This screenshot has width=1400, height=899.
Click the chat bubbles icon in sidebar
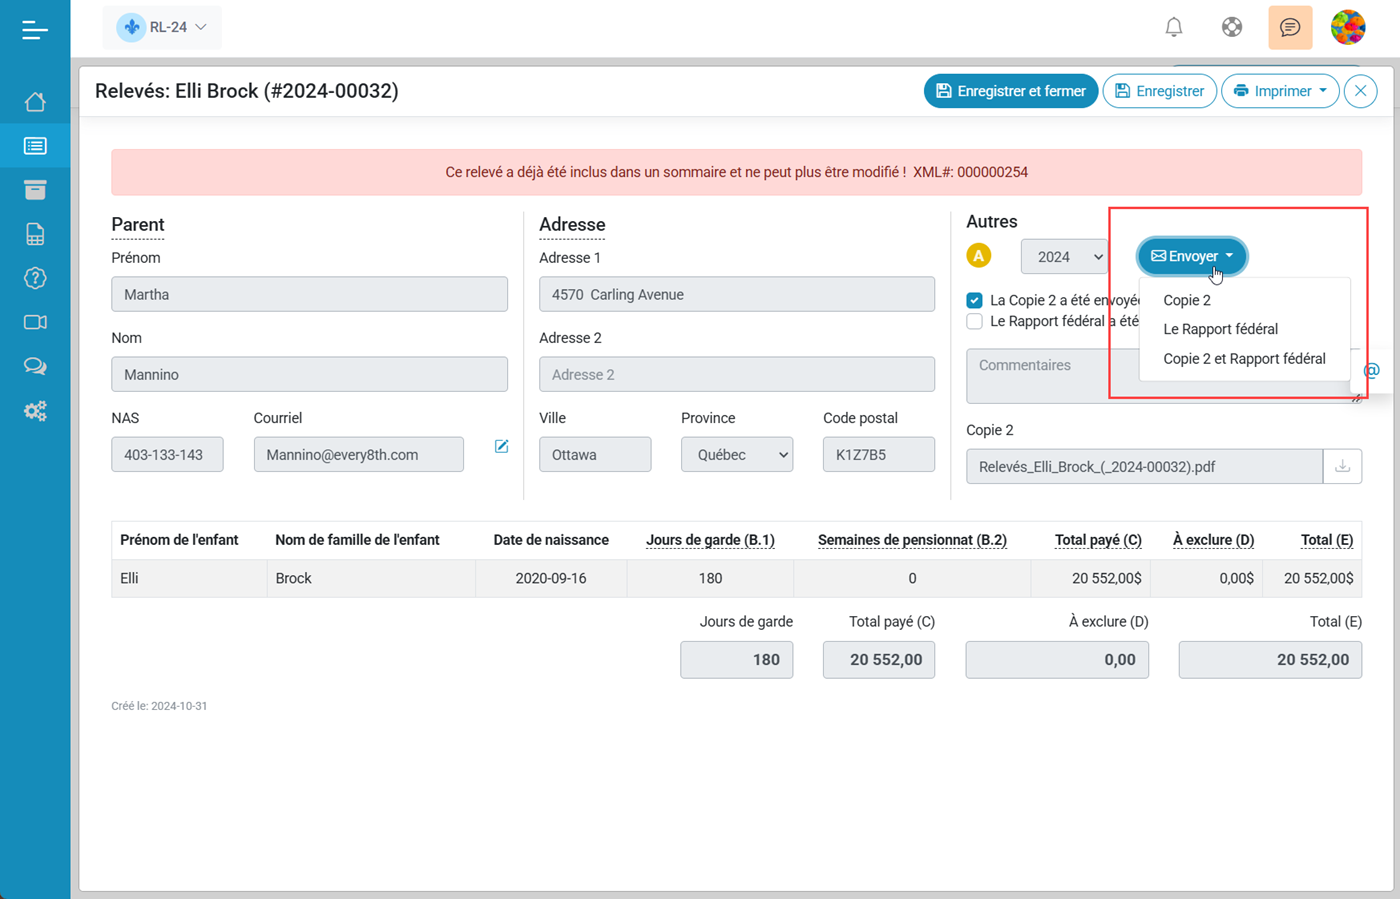click(x=35, y=366)
